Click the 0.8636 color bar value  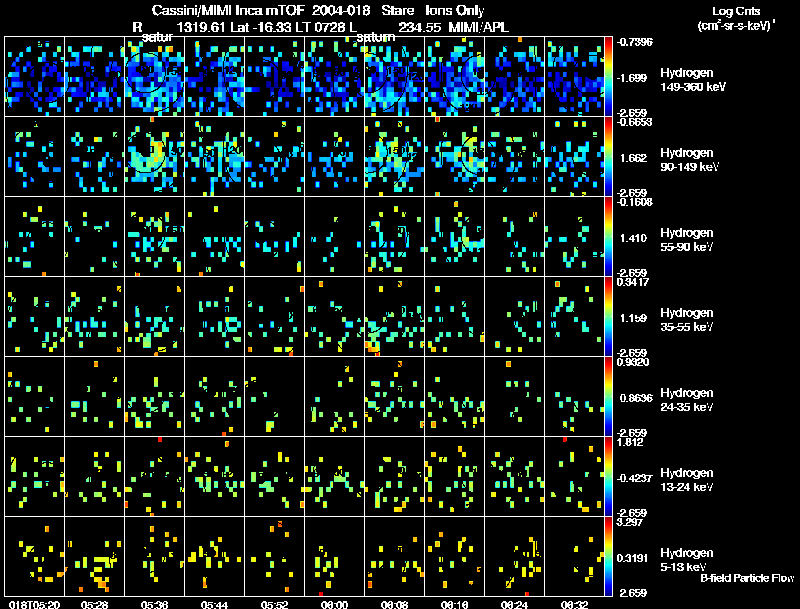tap(636, 398)
